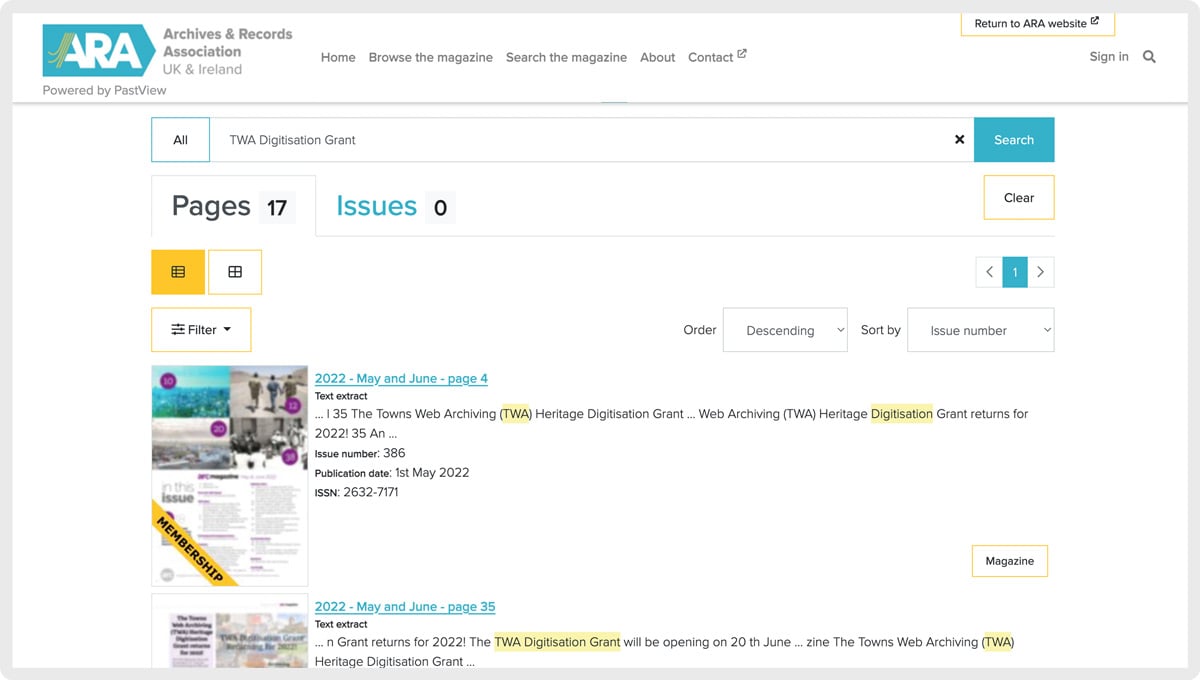Viewport: 1200px width, 680px height.
Task: Click Sign in
Action: click(1109, 57)
